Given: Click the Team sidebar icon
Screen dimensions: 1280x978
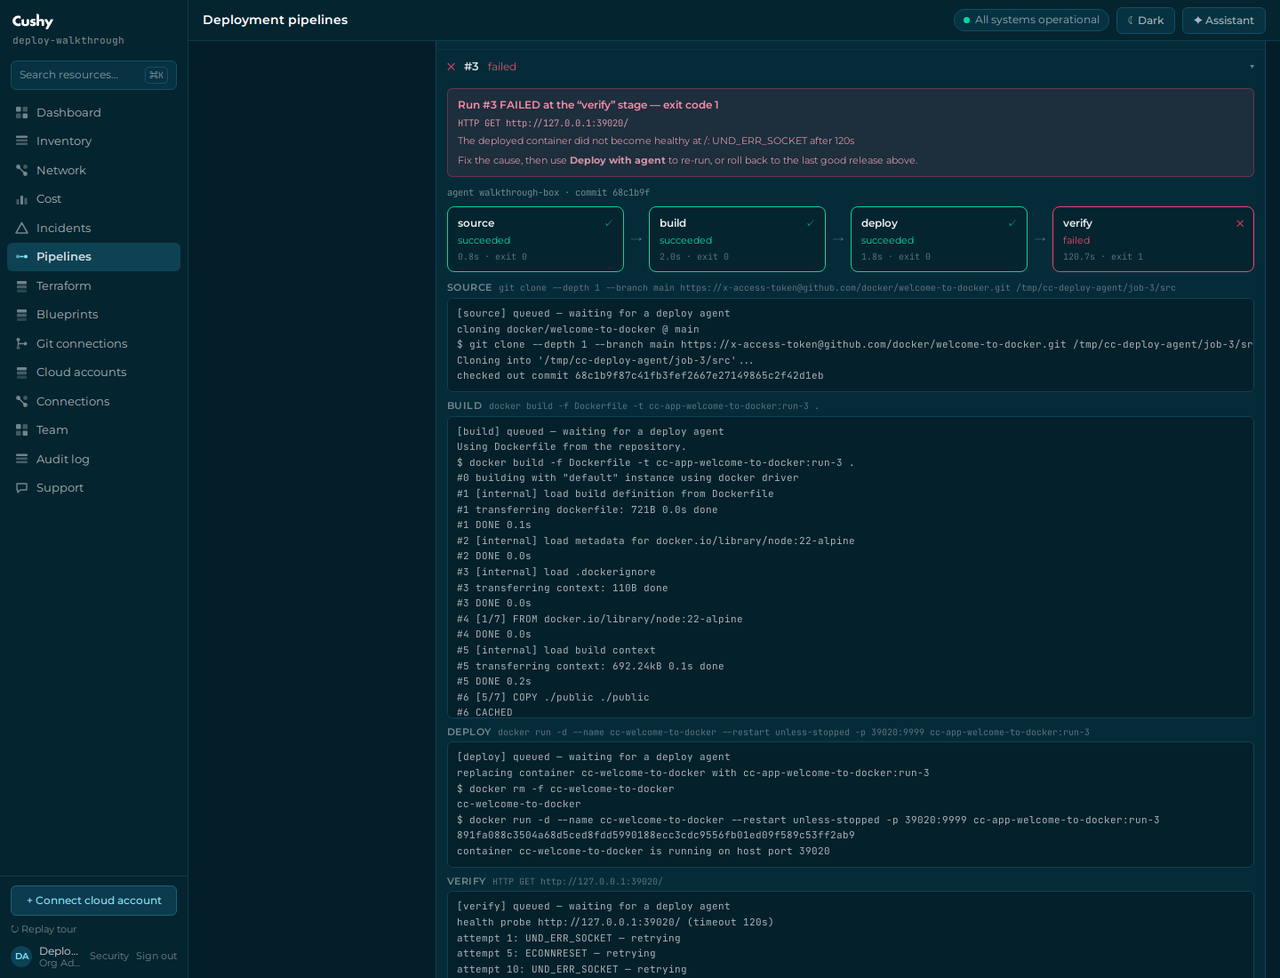Looking at the screenshot, I should 22,430.
